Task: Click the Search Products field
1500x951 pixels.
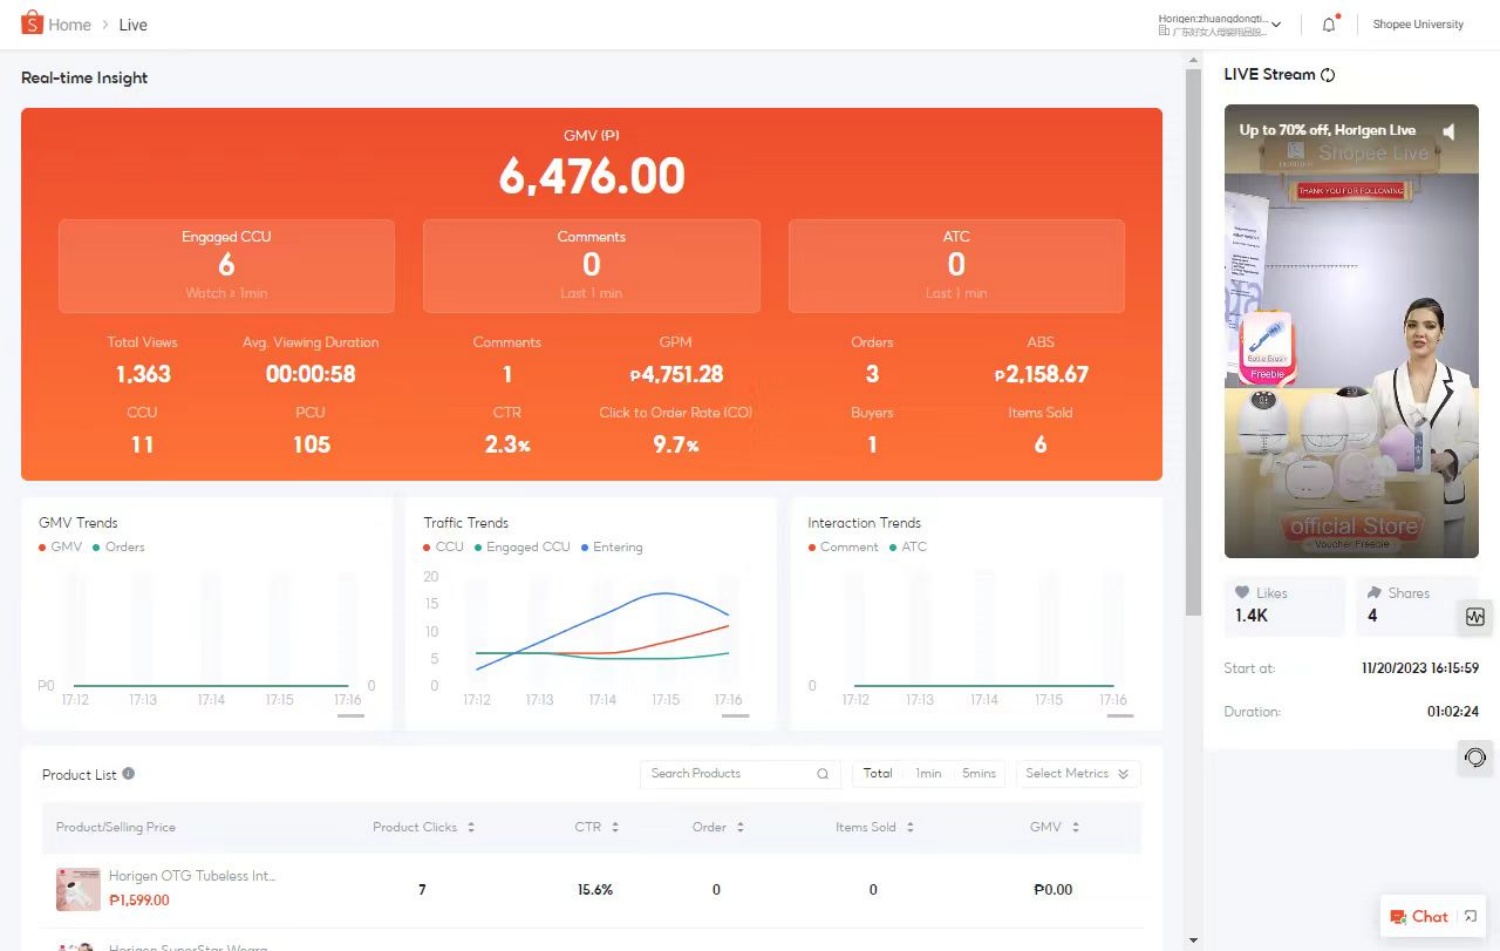Action: [x=739, y=774]
